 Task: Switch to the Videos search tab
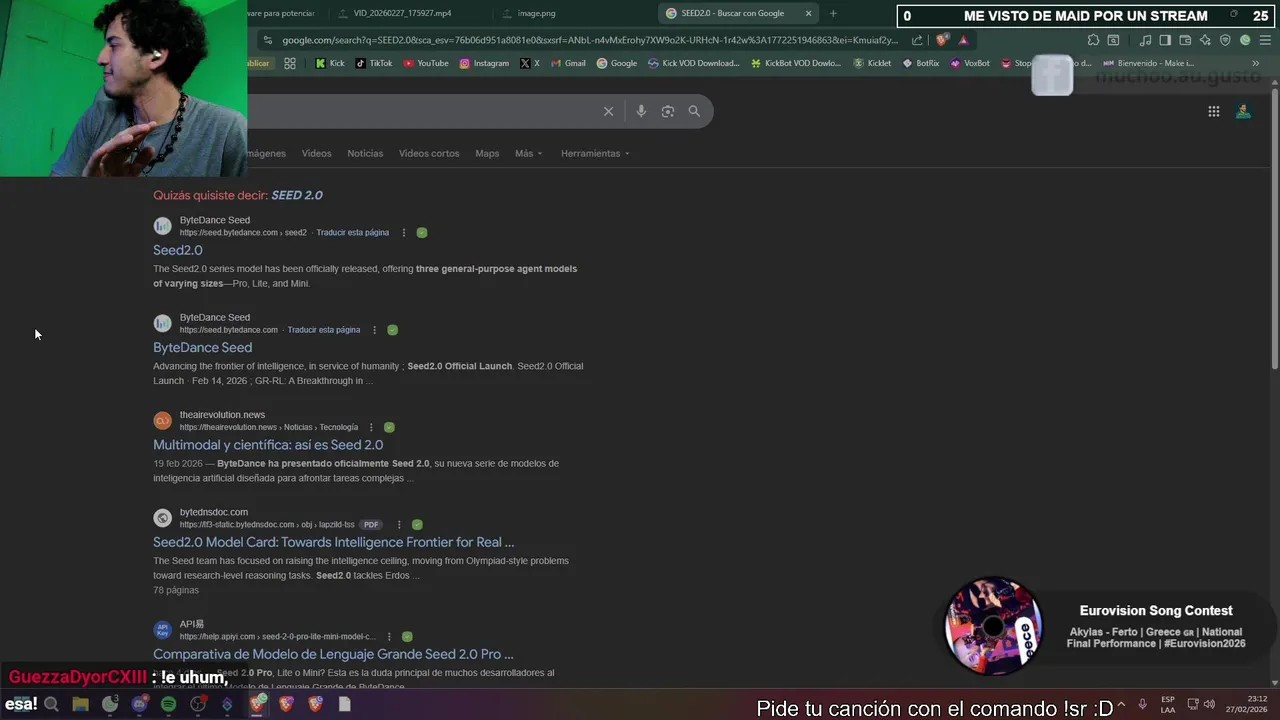(x=316, y=153)
